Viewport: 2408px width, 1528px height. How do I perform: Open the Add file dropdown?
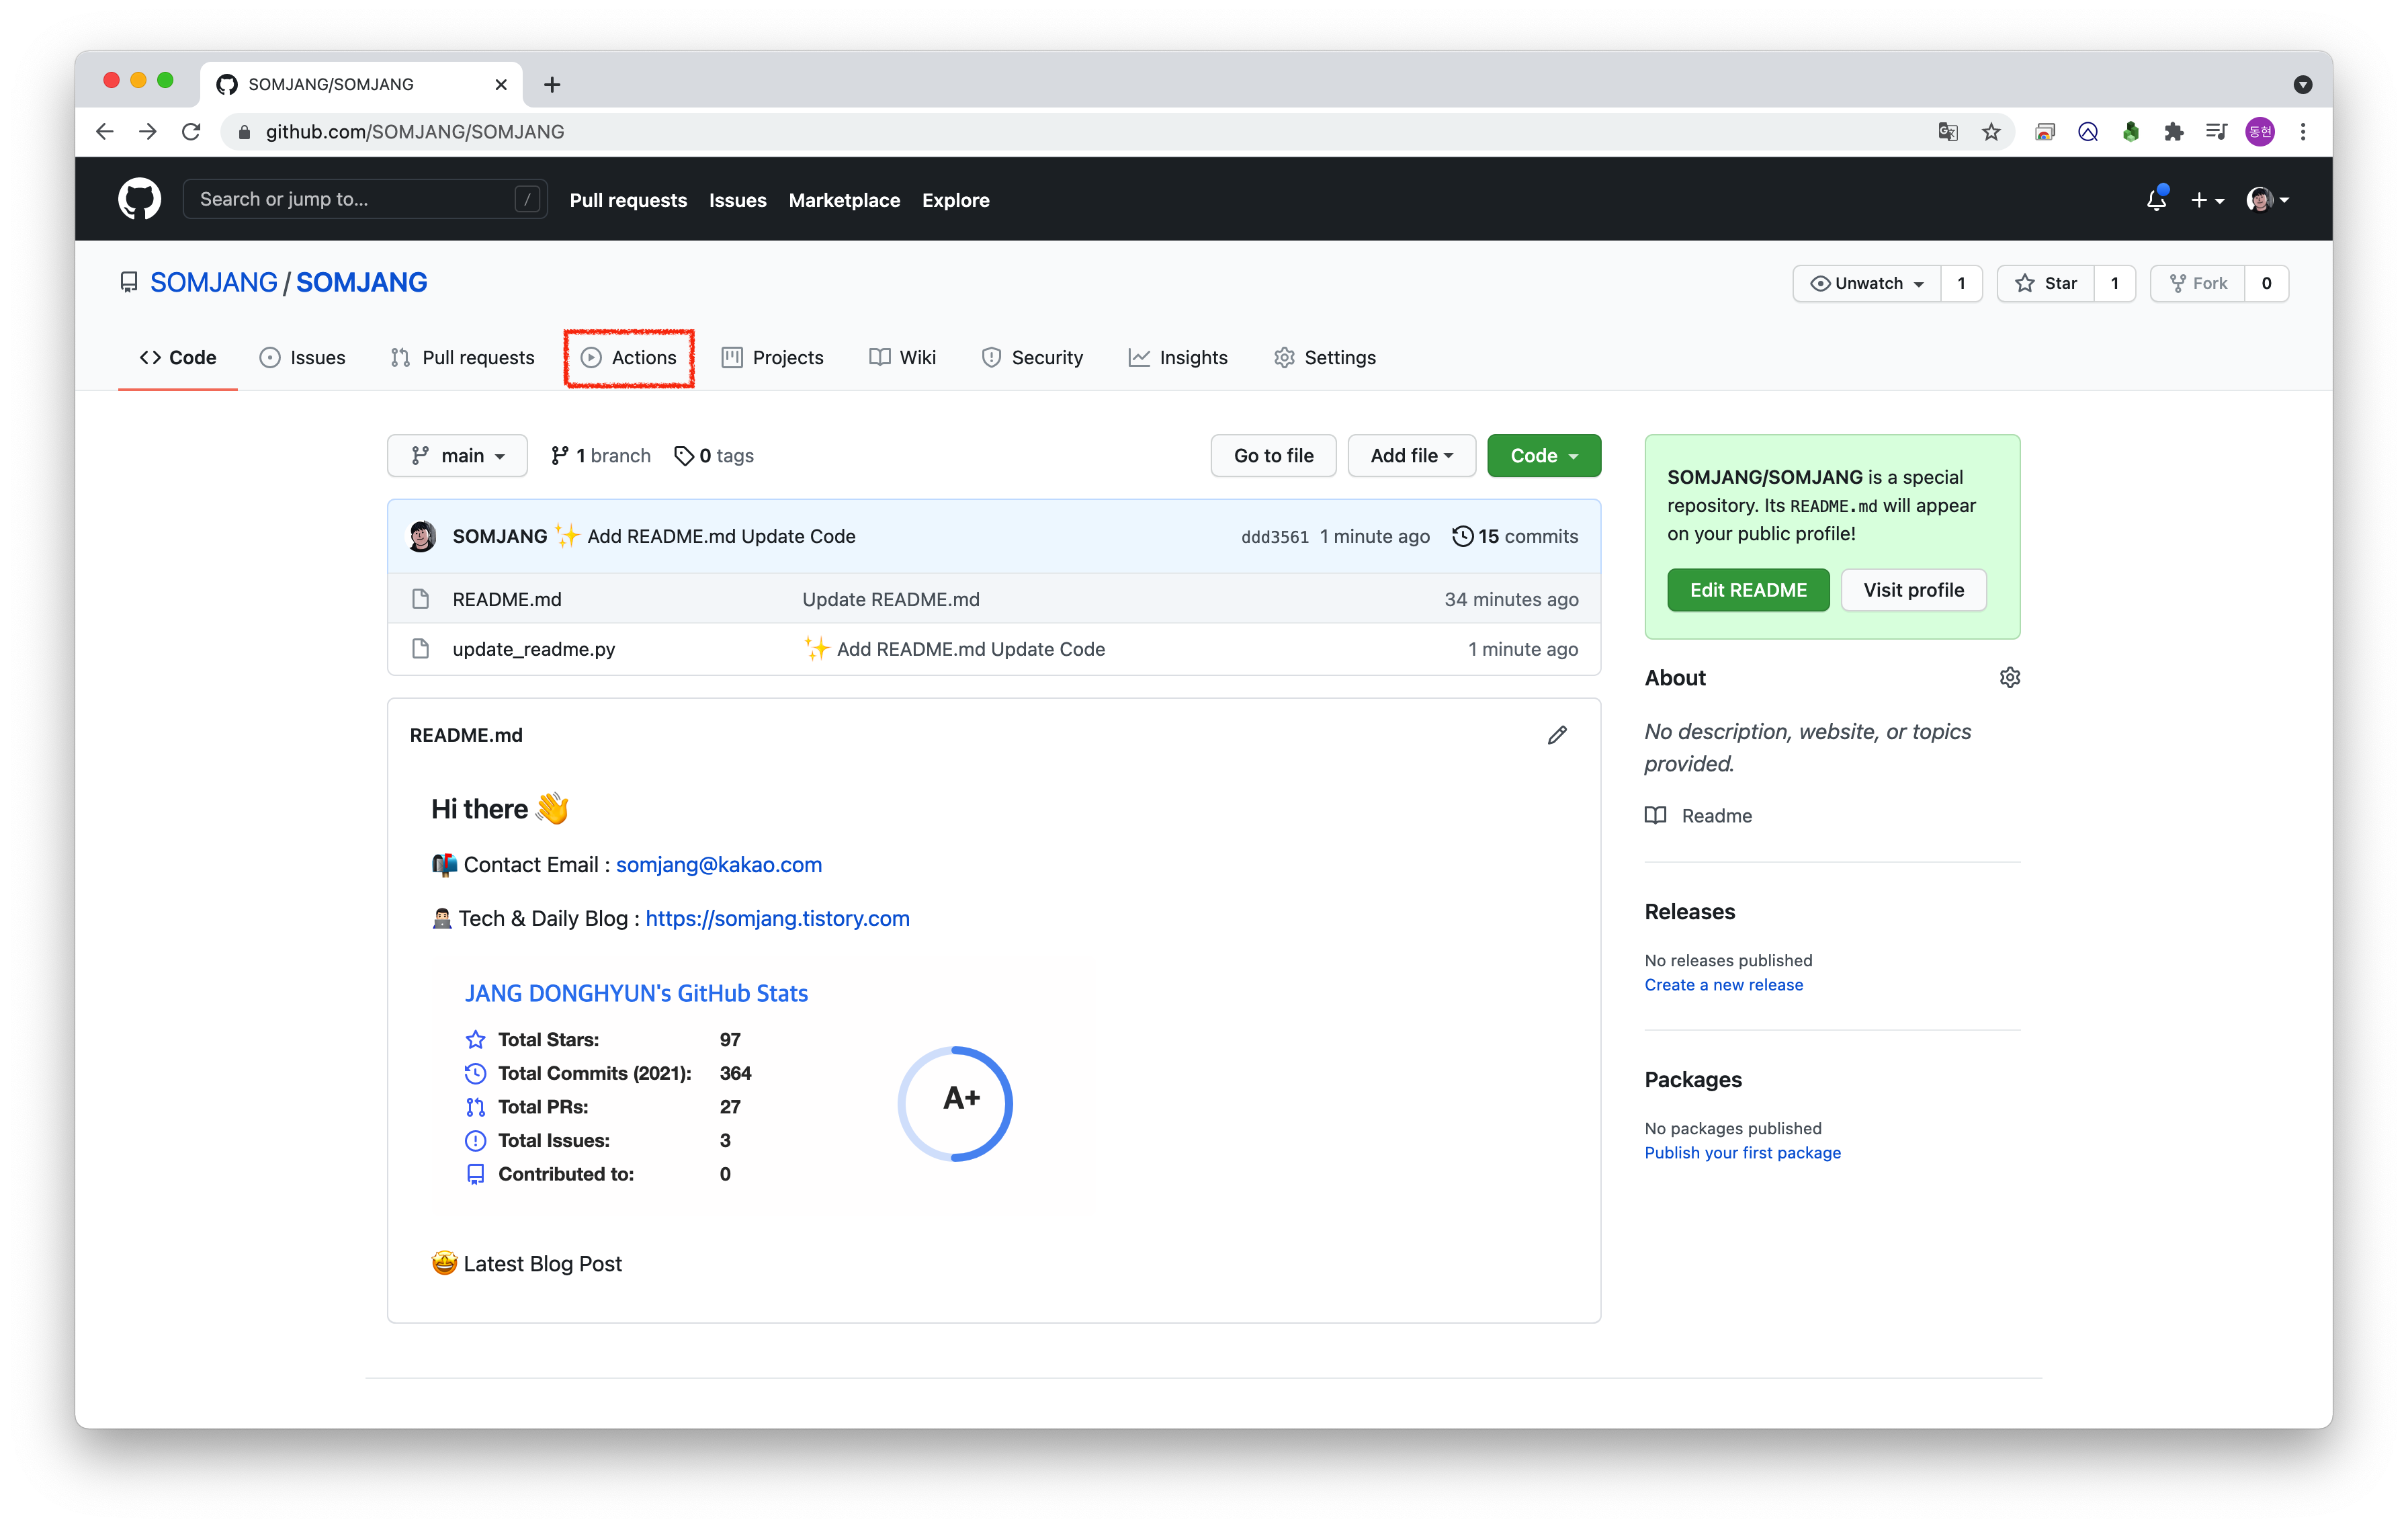click(1411, 456)
